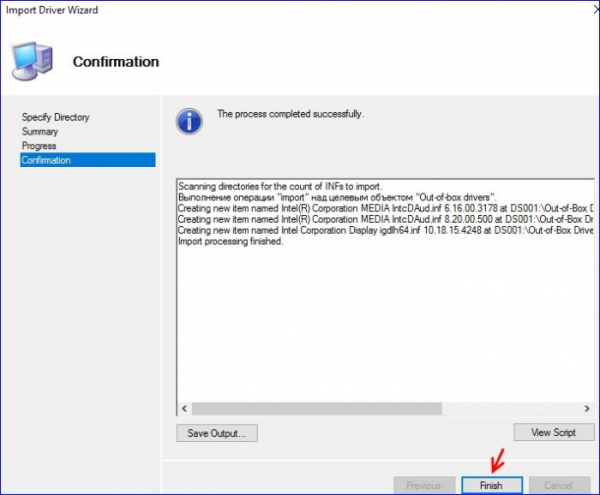Click the scroll left arrow in output box
The height and width of the screenshot is (495, 600).
point(184,408)
